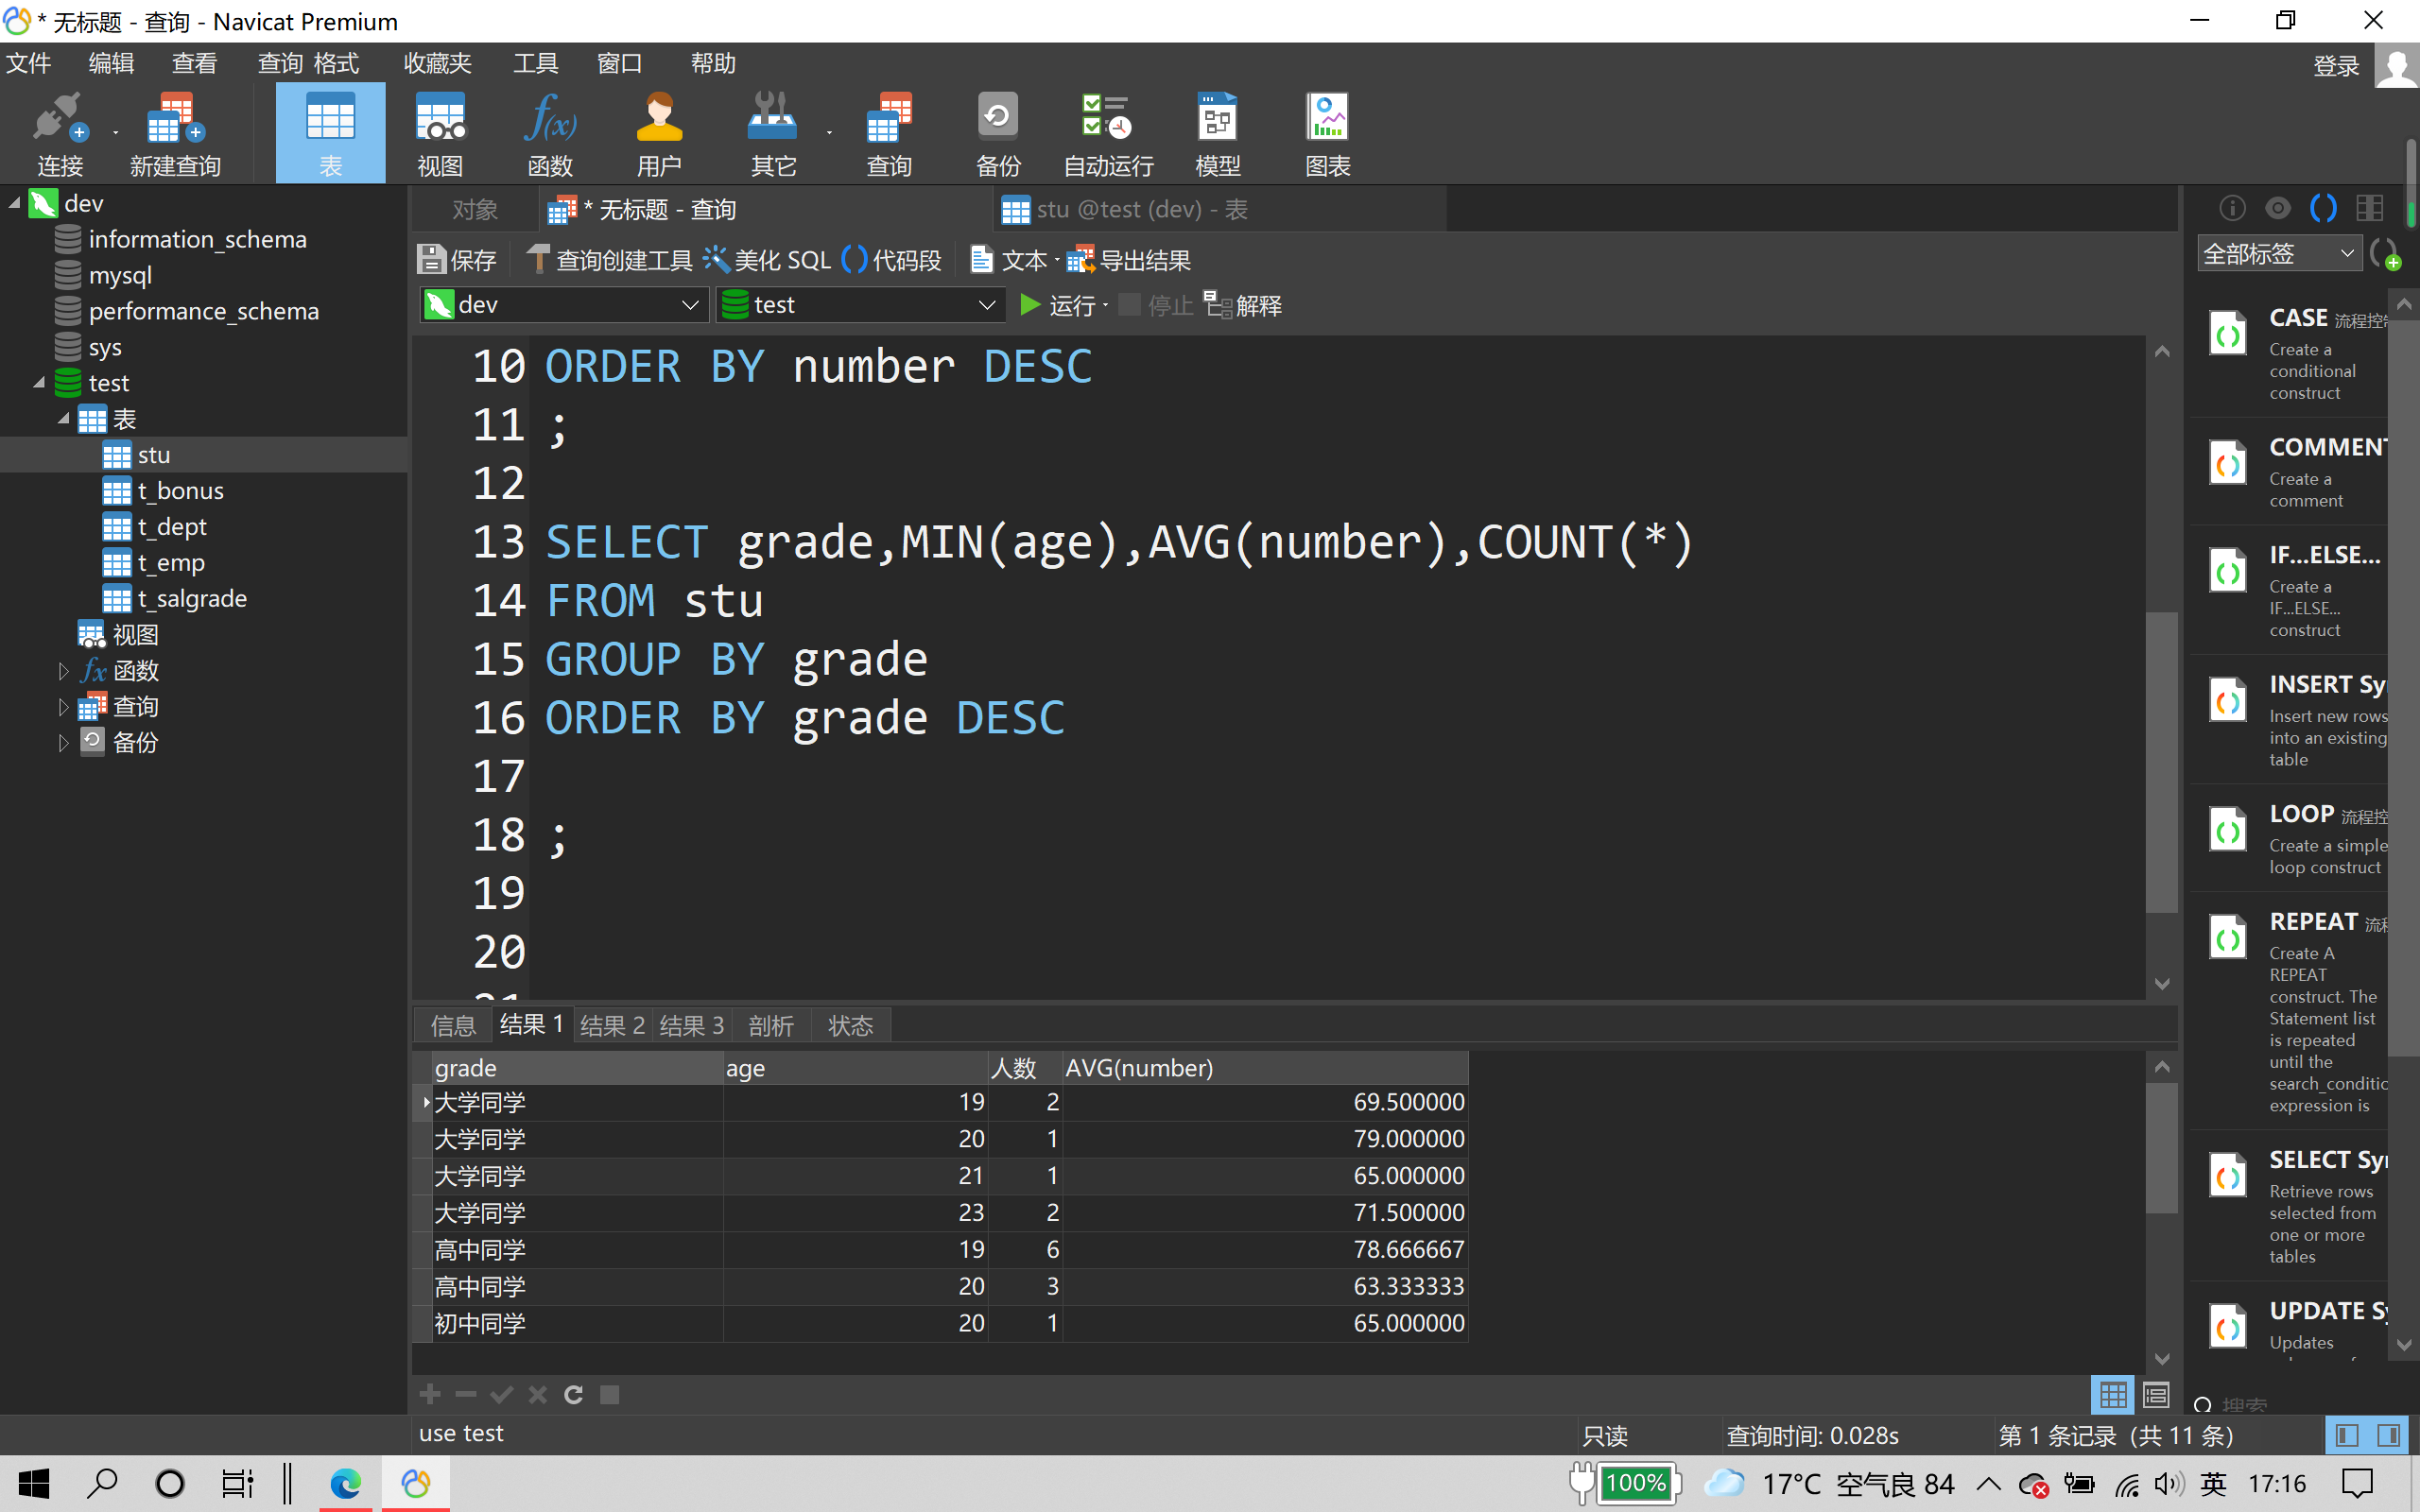
Task: Open the Windows Start menu
Action: pyautogui.click(x=33, y=1483)
